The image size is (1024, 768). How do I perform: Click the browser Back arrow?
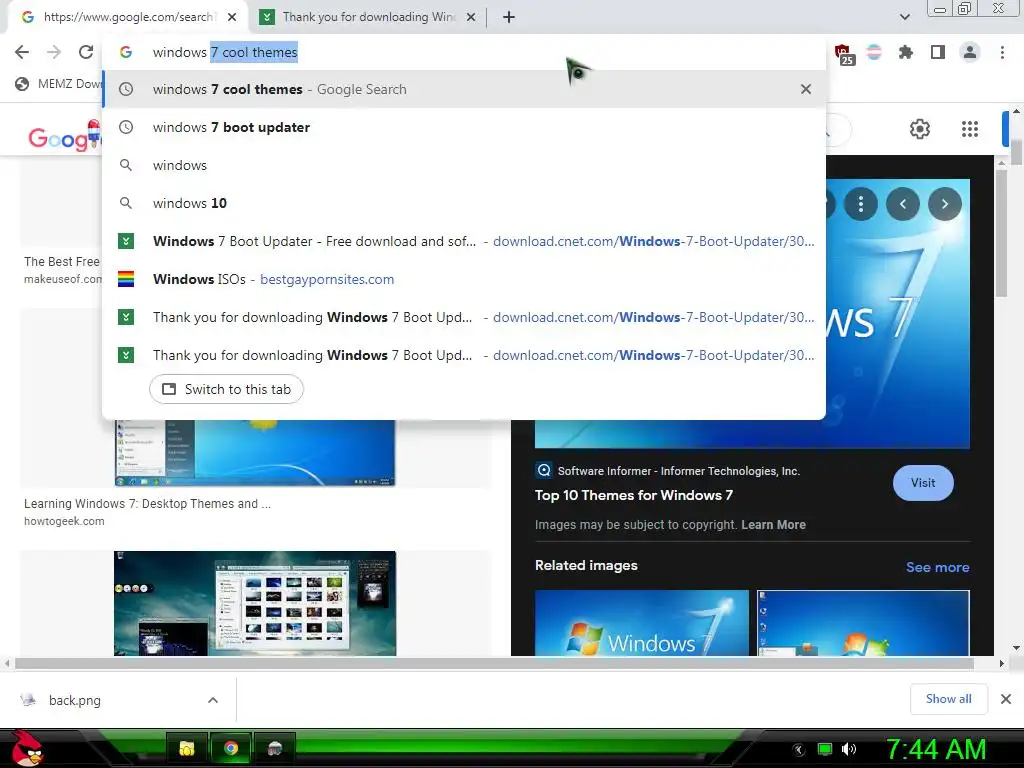coord(22,52)
